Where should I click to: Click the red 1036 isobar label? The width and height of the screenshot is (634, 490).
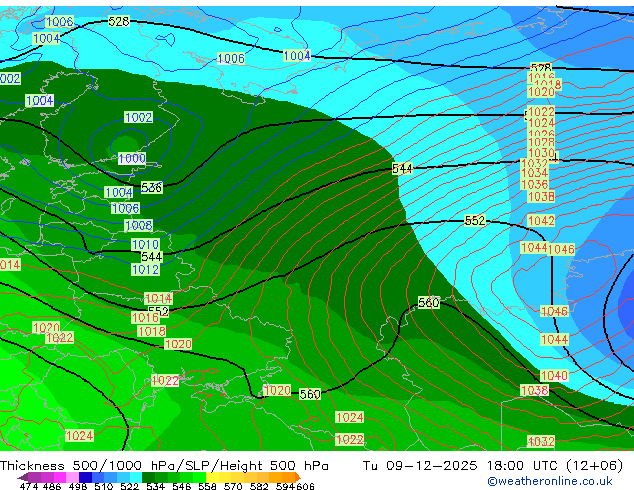(535, 184)
